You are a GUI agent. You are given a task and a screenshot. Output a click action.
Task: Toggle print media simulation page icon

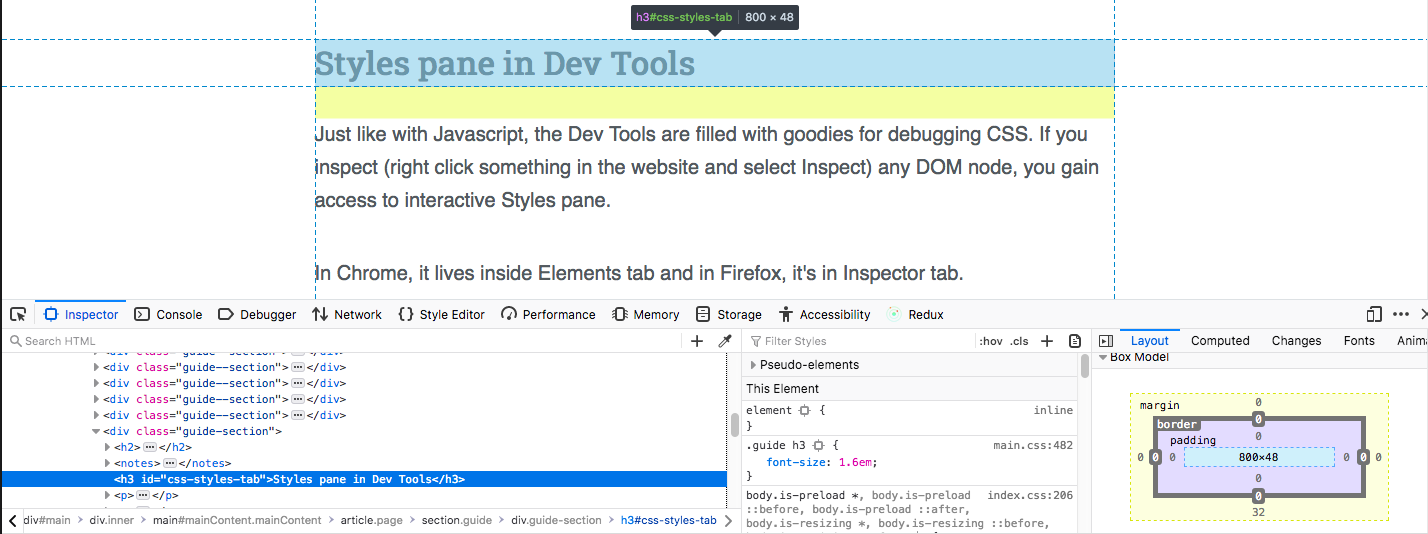(x=1075, y=341)
